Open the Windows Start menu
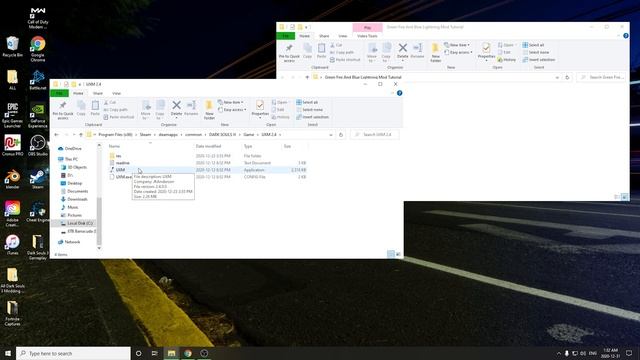 (8, 353)
